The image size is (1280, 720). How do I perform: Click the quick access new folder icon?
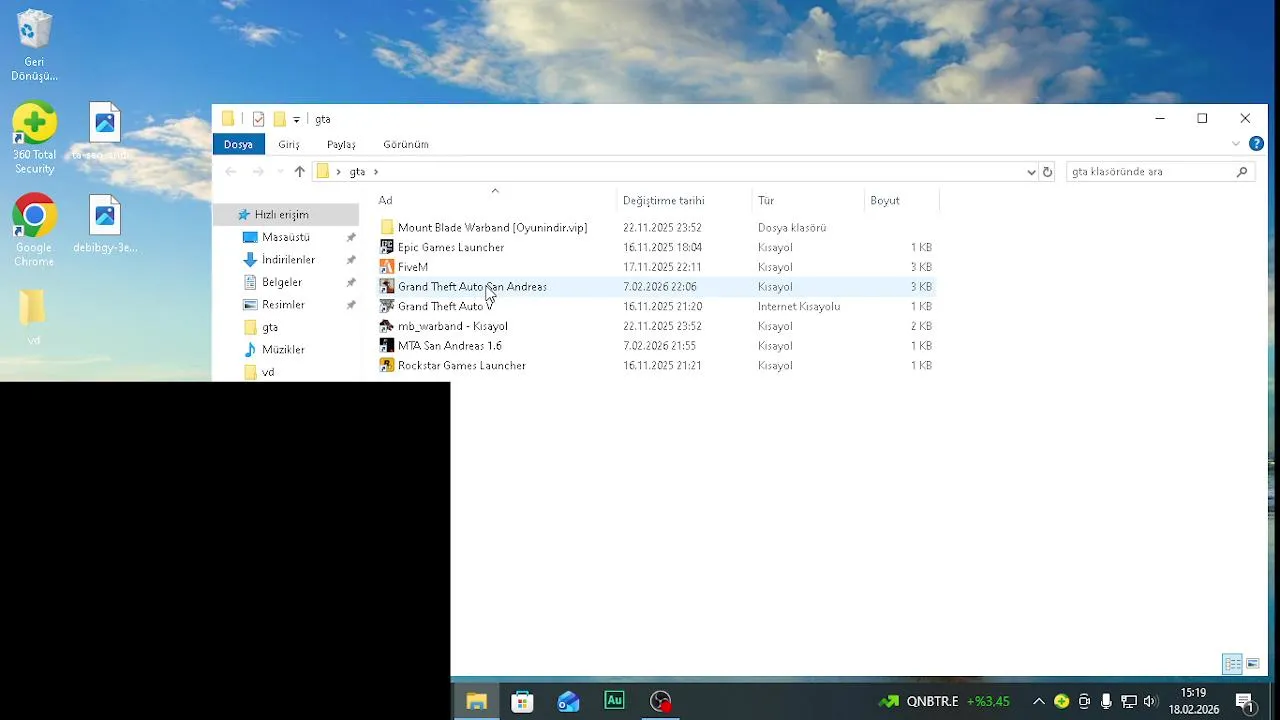pyautogui.click(x=279, y=119)
